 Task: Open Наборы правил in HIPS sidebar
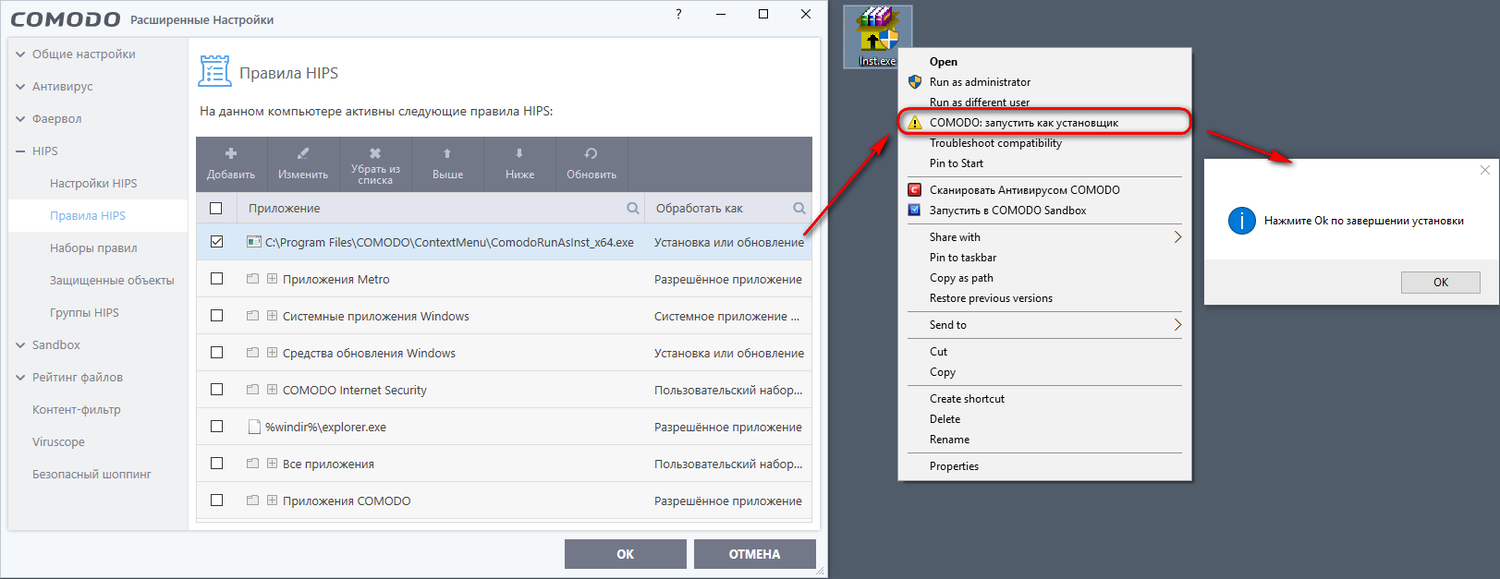[x=93, y=248]
